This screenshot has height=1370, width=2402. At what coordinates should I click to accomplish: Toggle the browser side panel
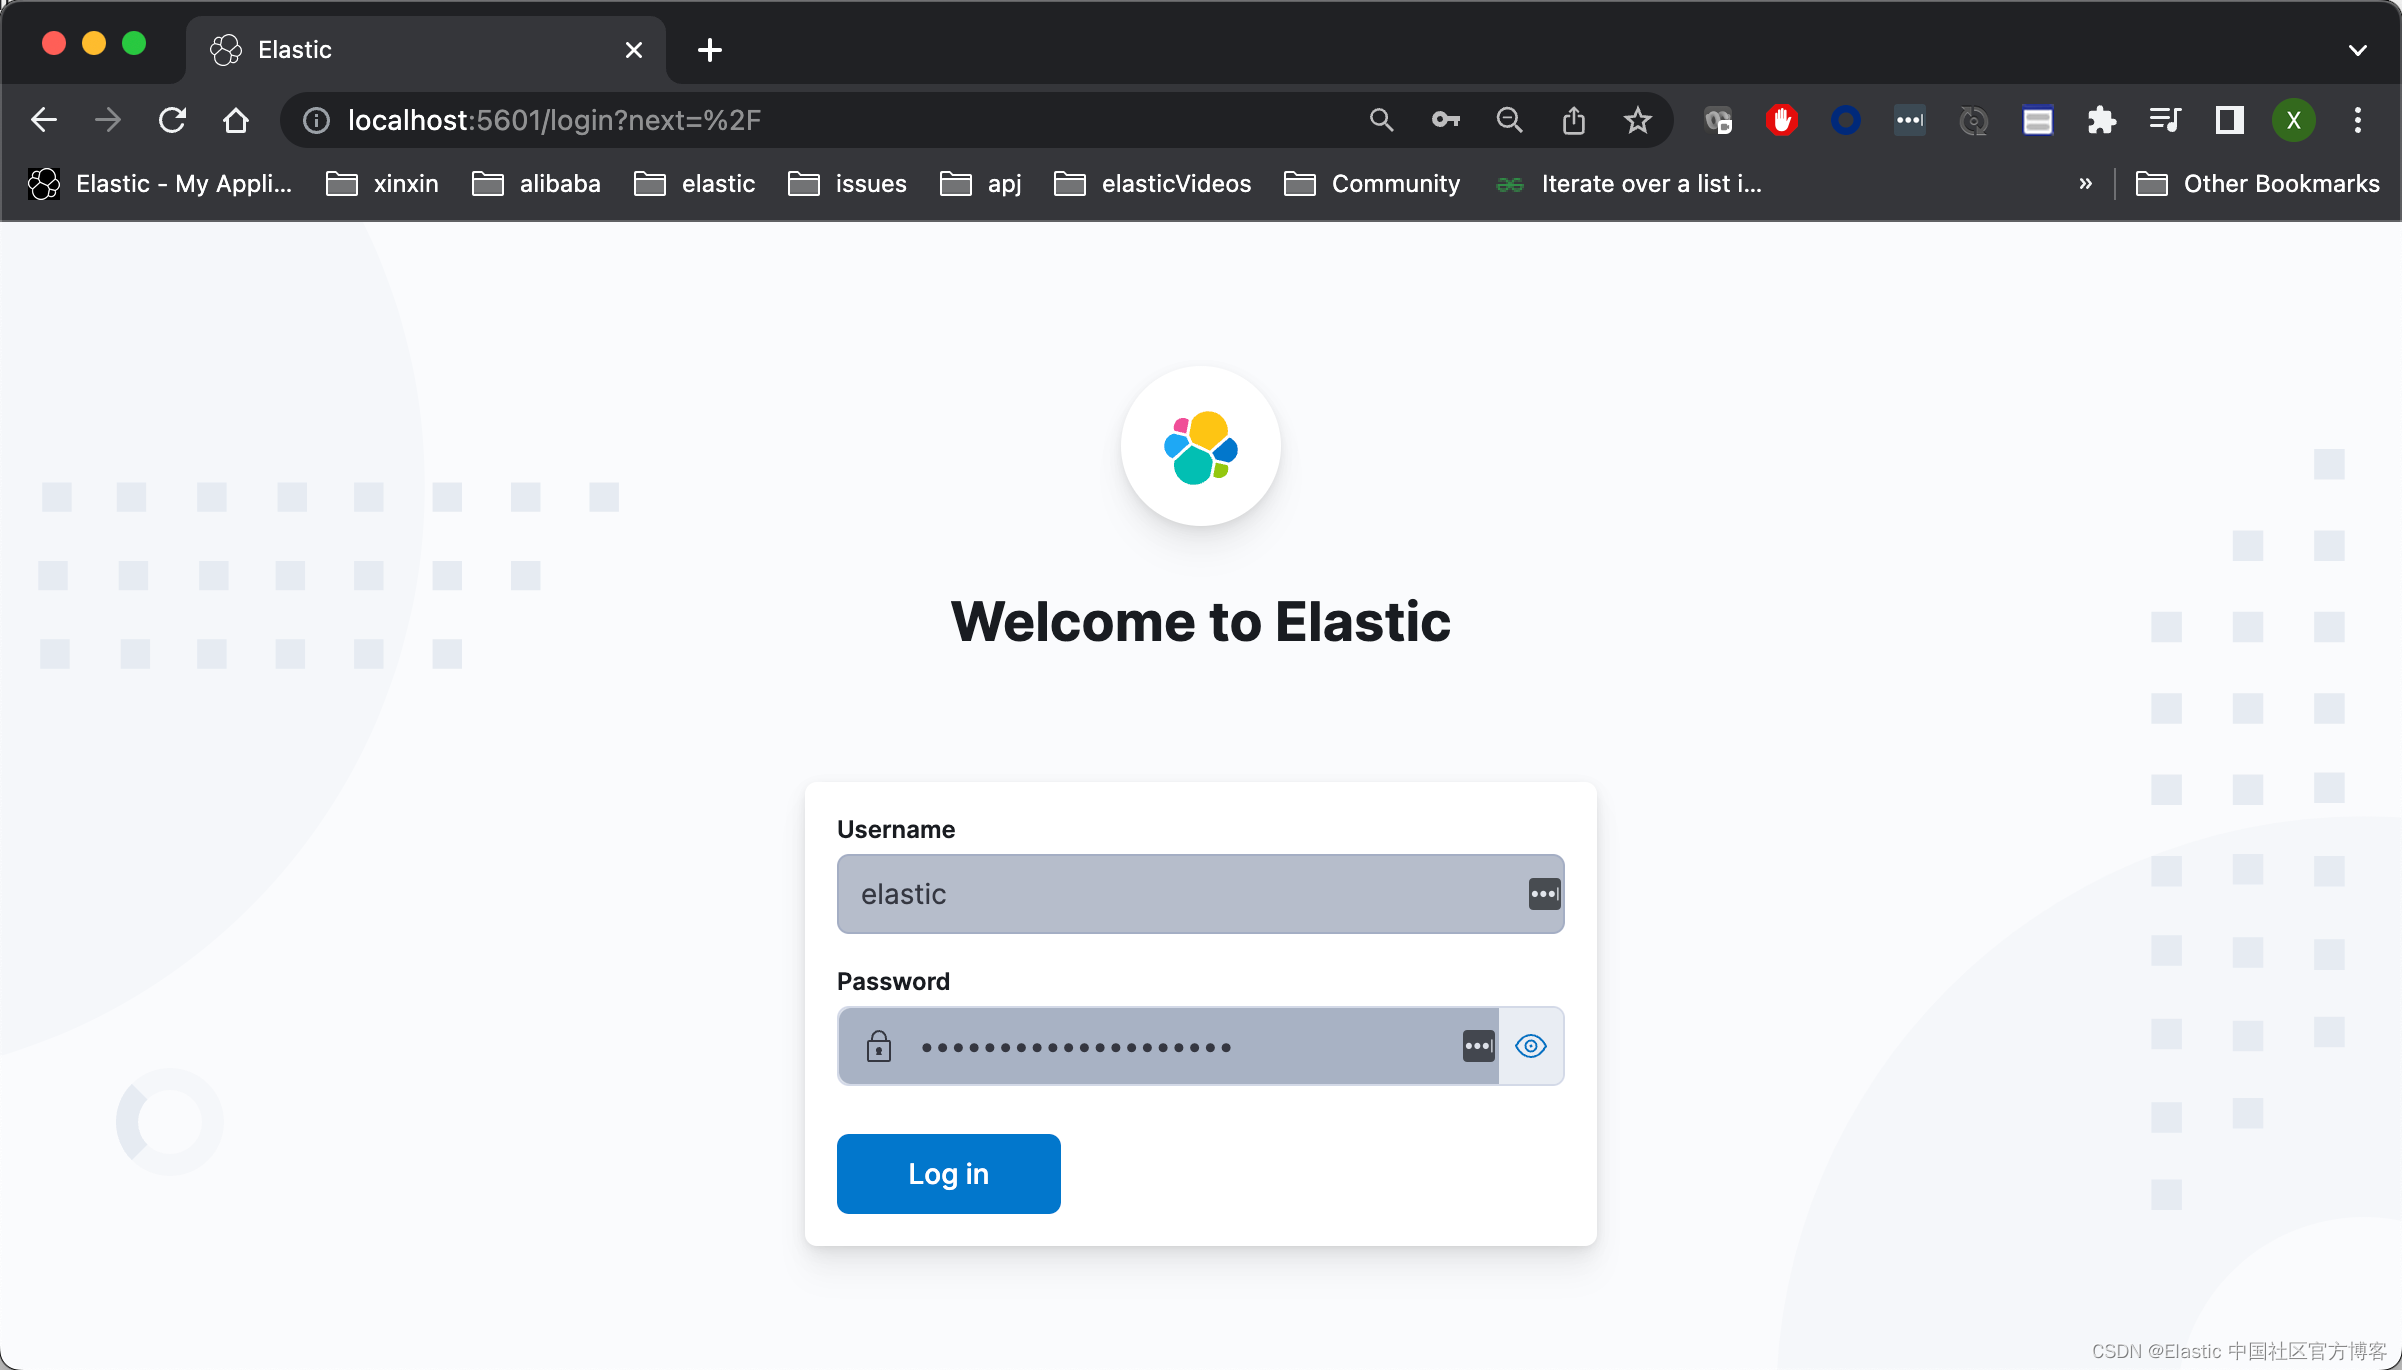click(x=2229, y=121)
